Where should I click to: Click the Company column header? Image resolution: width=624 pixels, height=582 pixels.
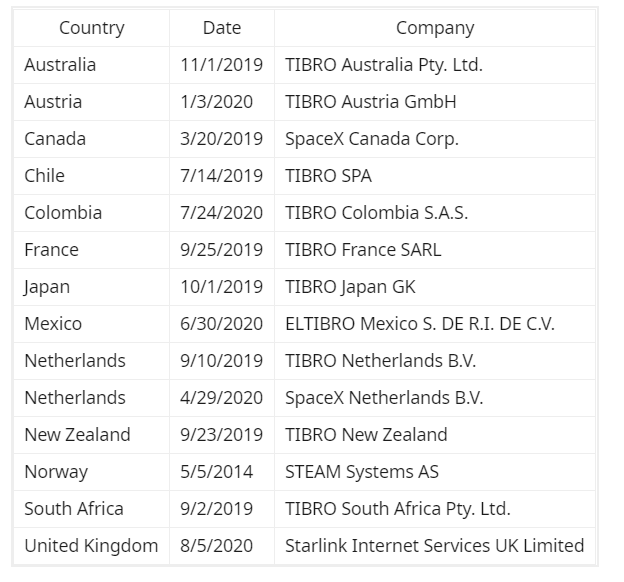[x=435, y=28]
